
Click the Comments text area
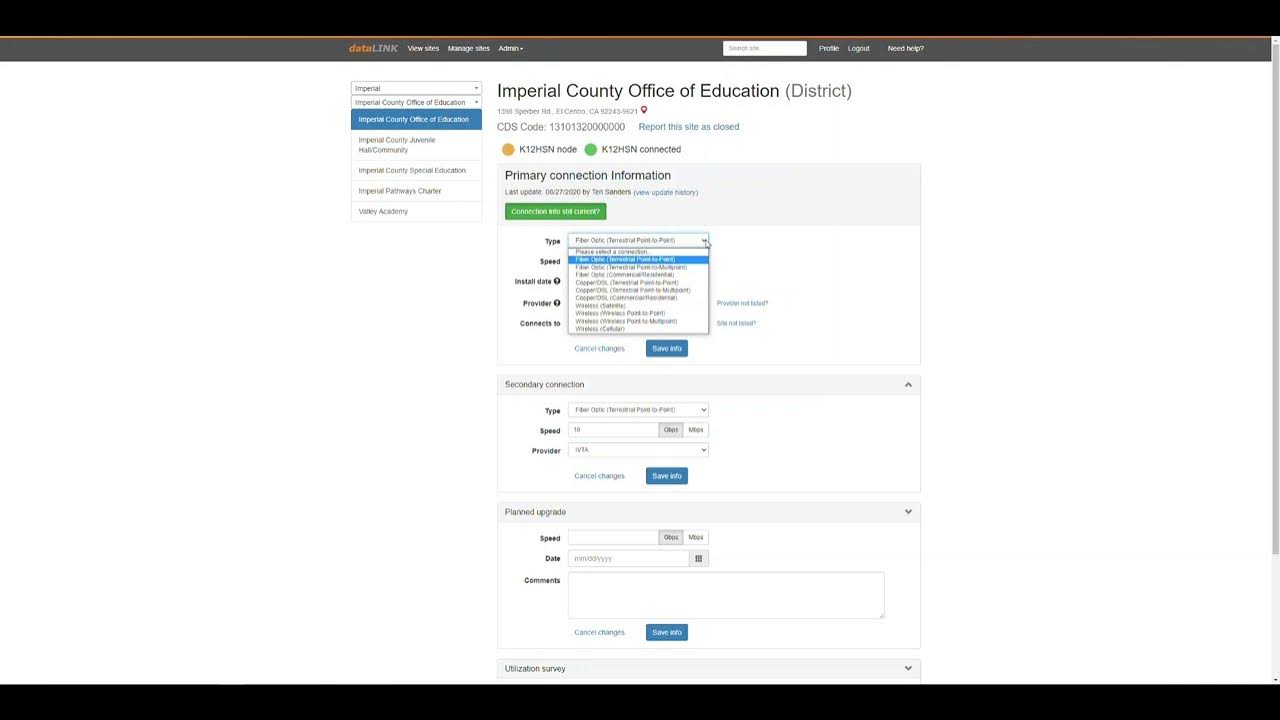(726, 595)
